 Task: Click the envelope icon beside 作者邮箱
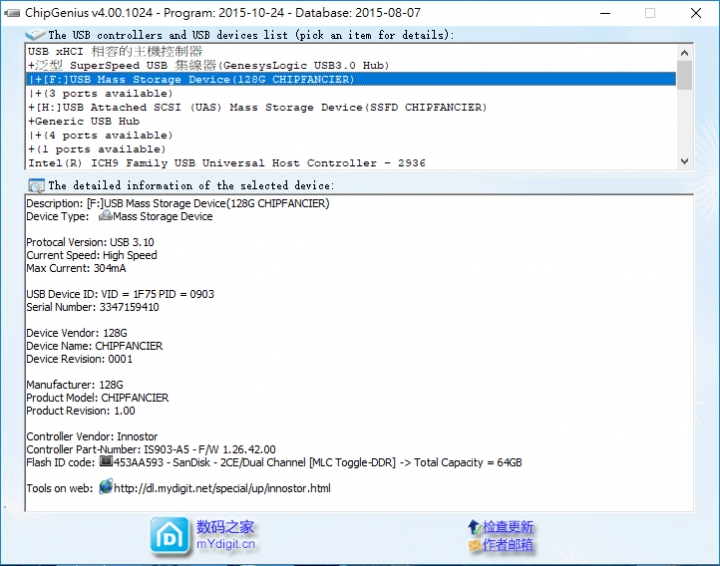(474, 545)
